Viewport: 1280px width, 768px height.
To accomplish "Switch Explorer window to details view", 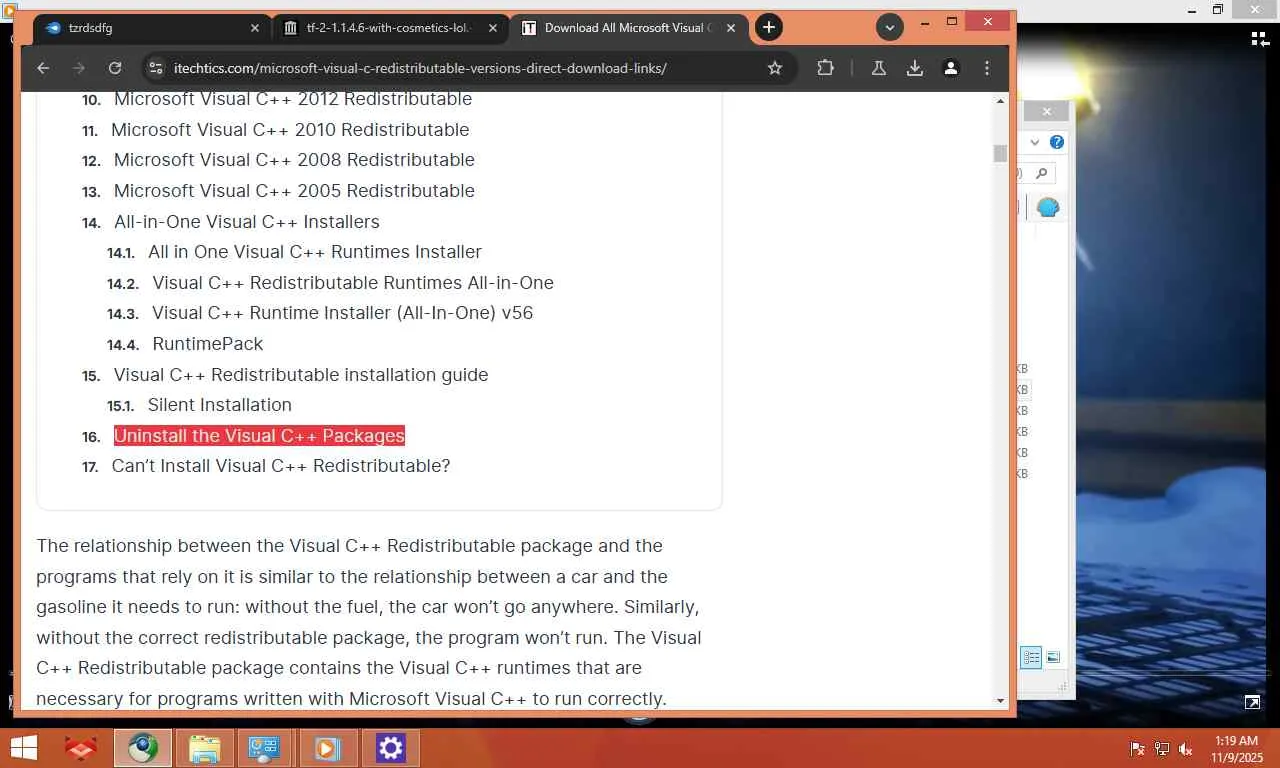I will (1031, 657).
